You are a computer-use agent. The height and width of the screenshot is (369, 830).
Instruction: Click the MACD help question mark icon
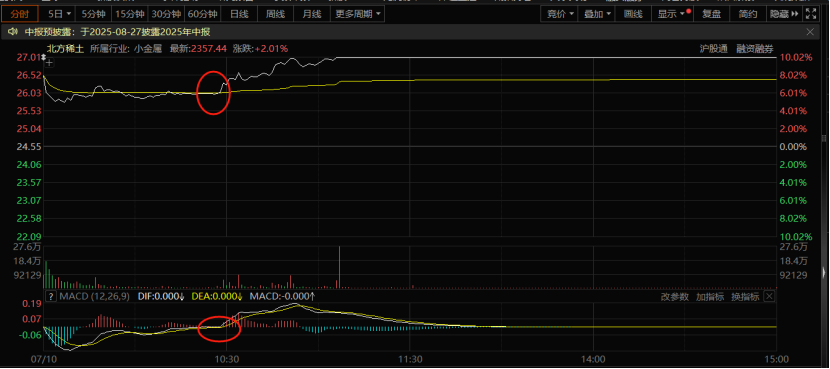pos(51,296)
